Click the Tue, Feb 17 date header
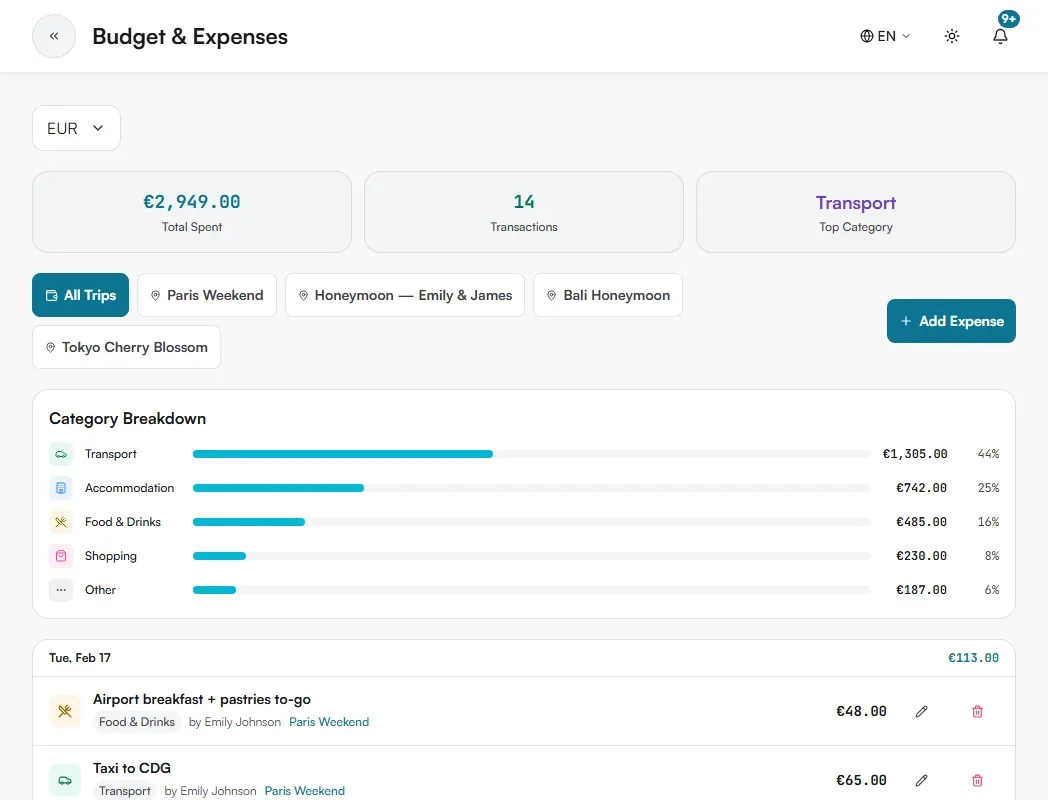 (x=80, y=658)
